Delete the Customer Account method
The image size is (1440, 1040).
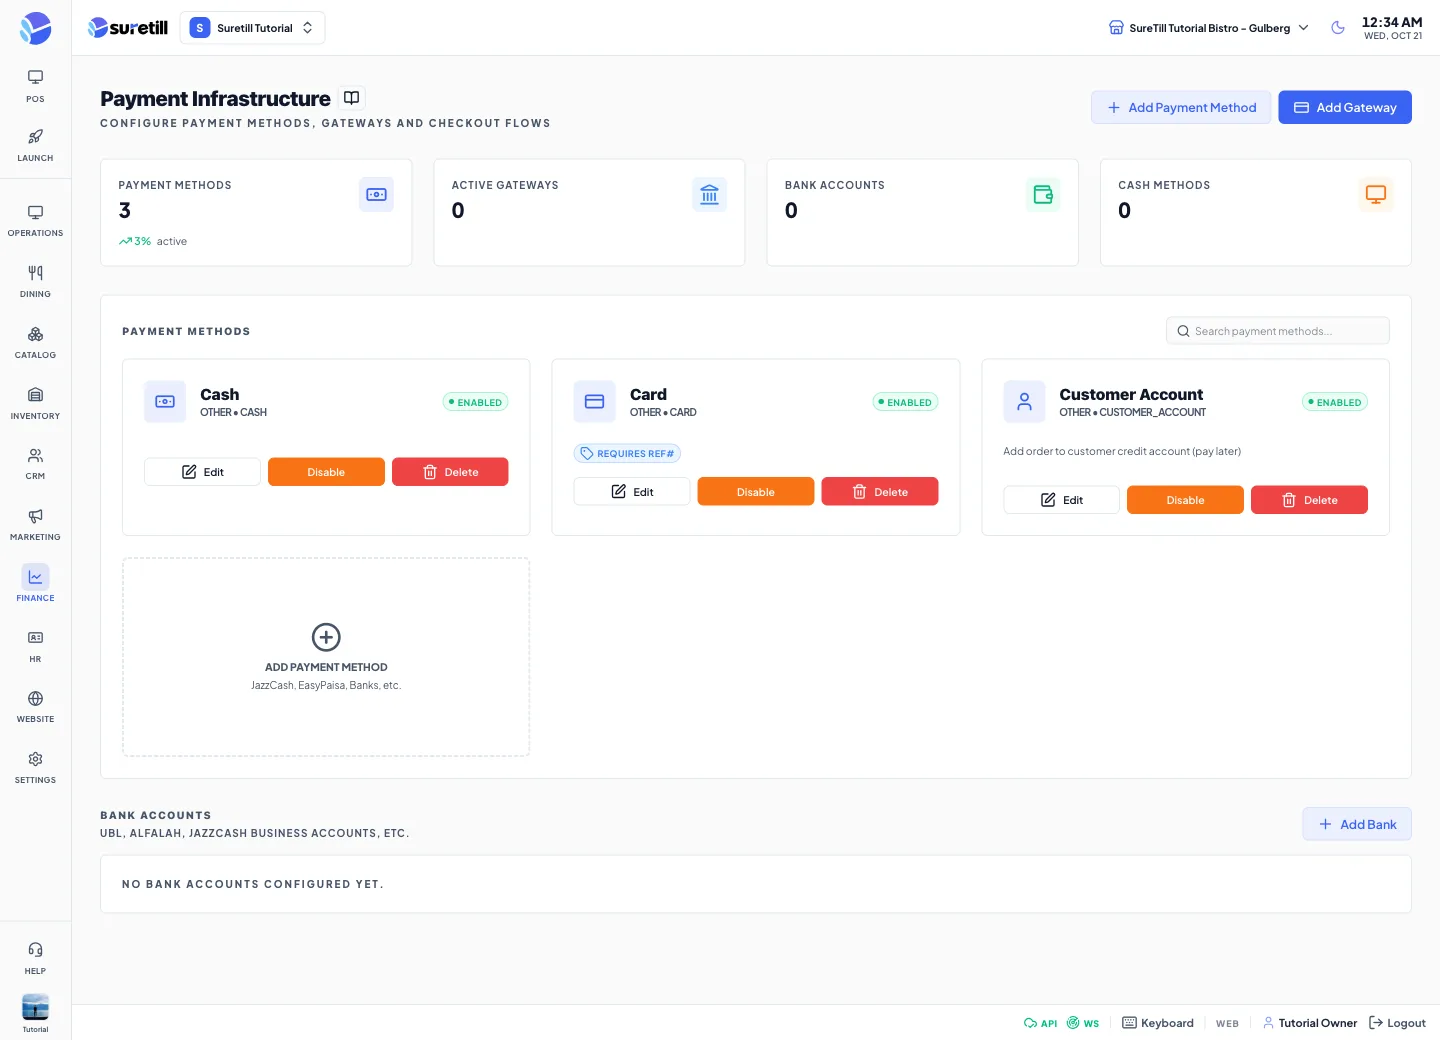(x=1309, y=500)
